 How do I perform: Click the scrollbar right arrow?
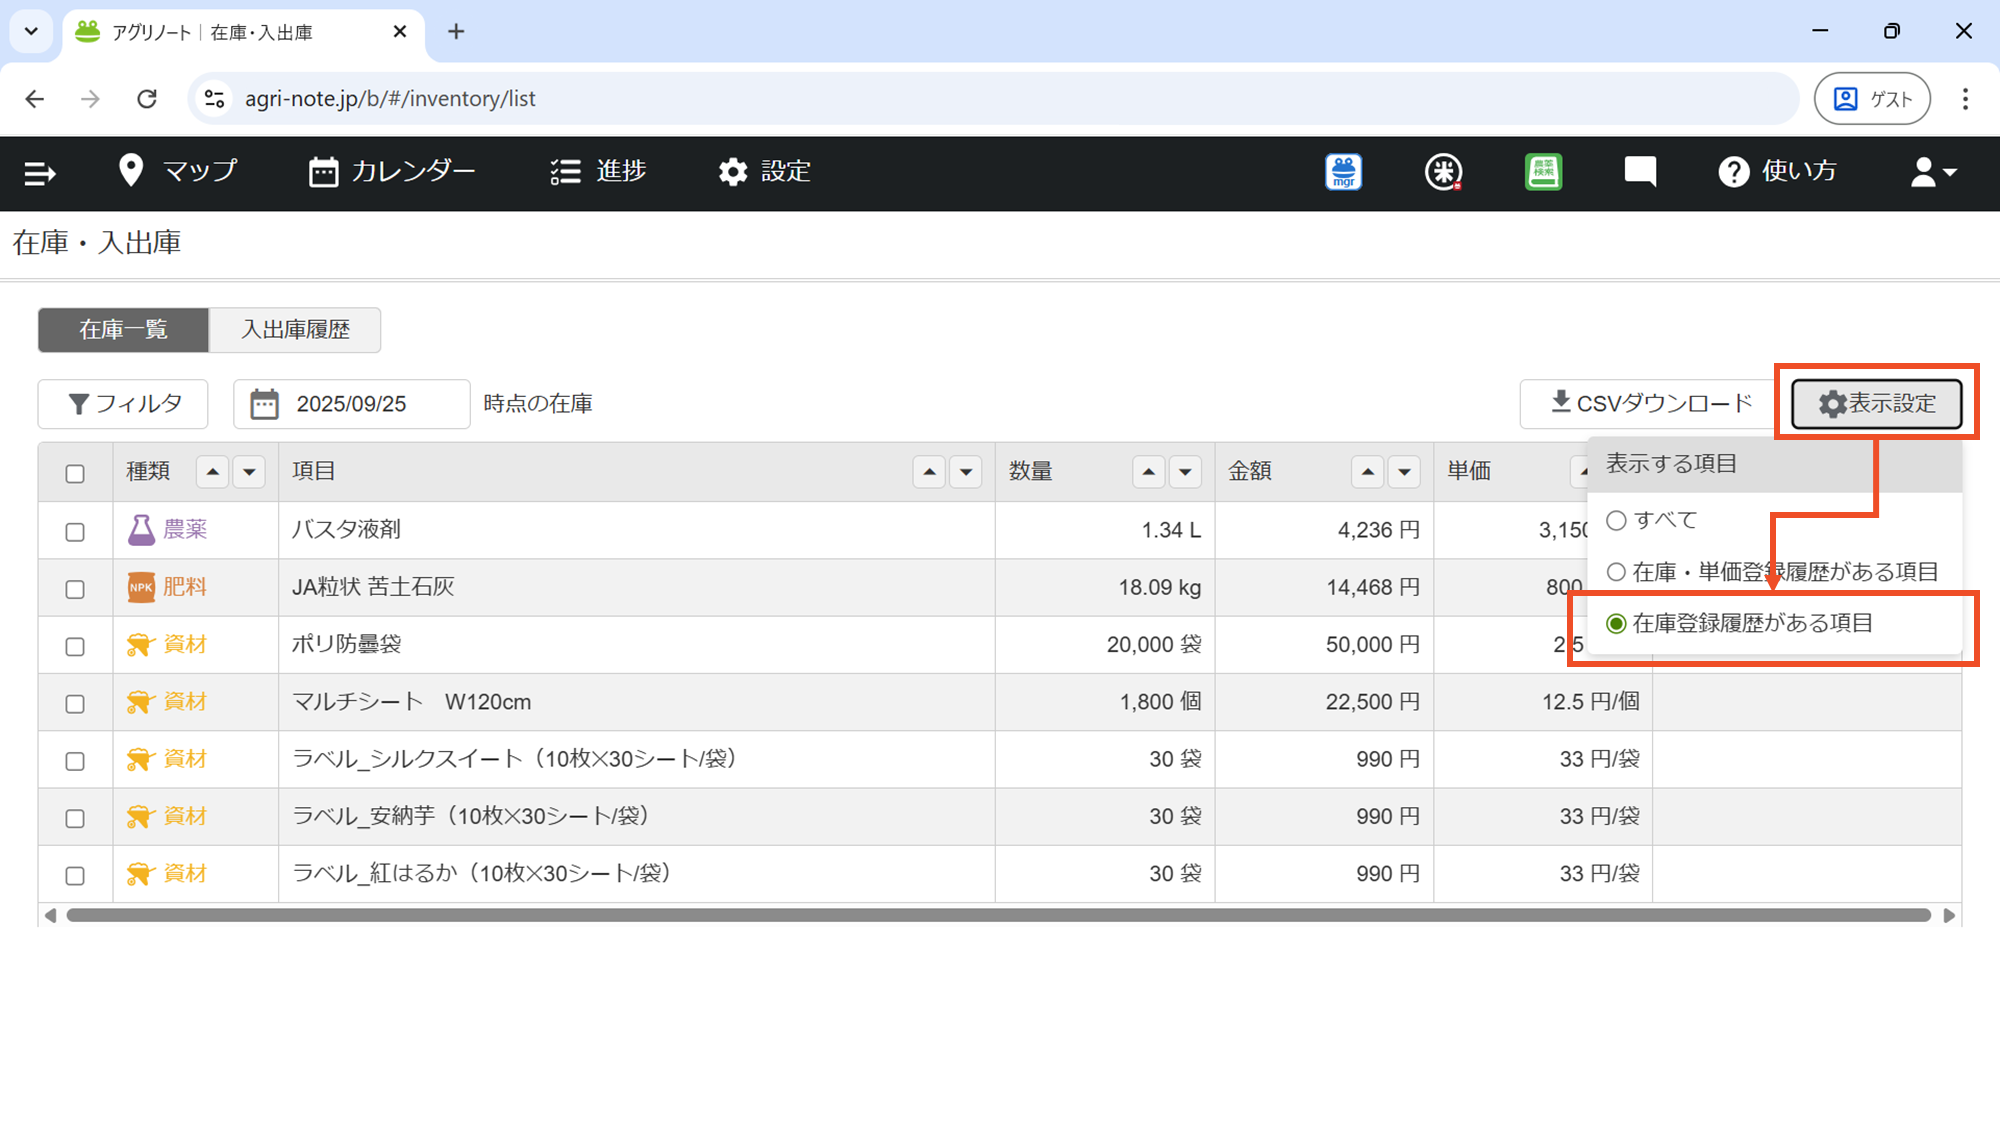1949,915
